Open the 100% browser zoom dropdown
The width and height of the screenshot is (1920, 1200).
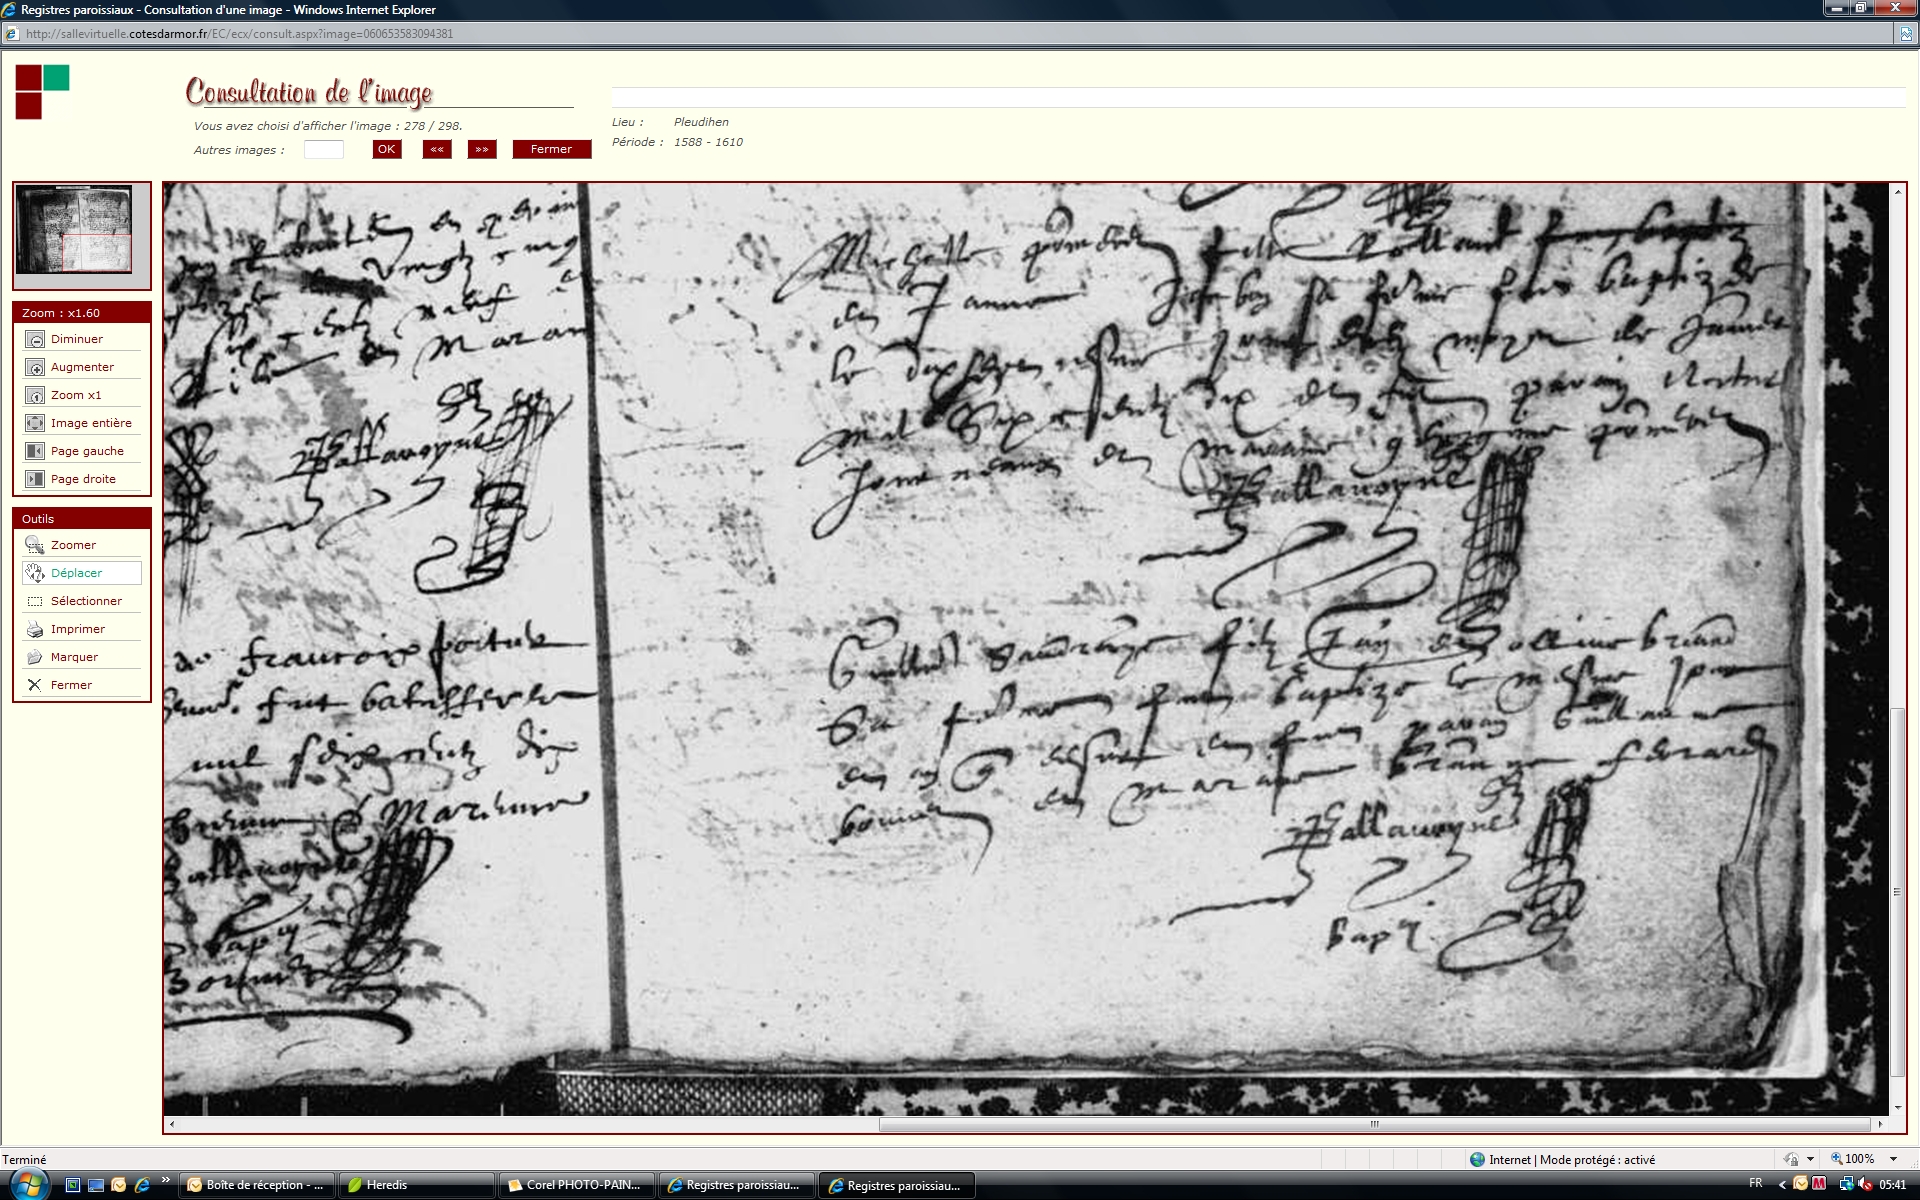(1893, 1160)
